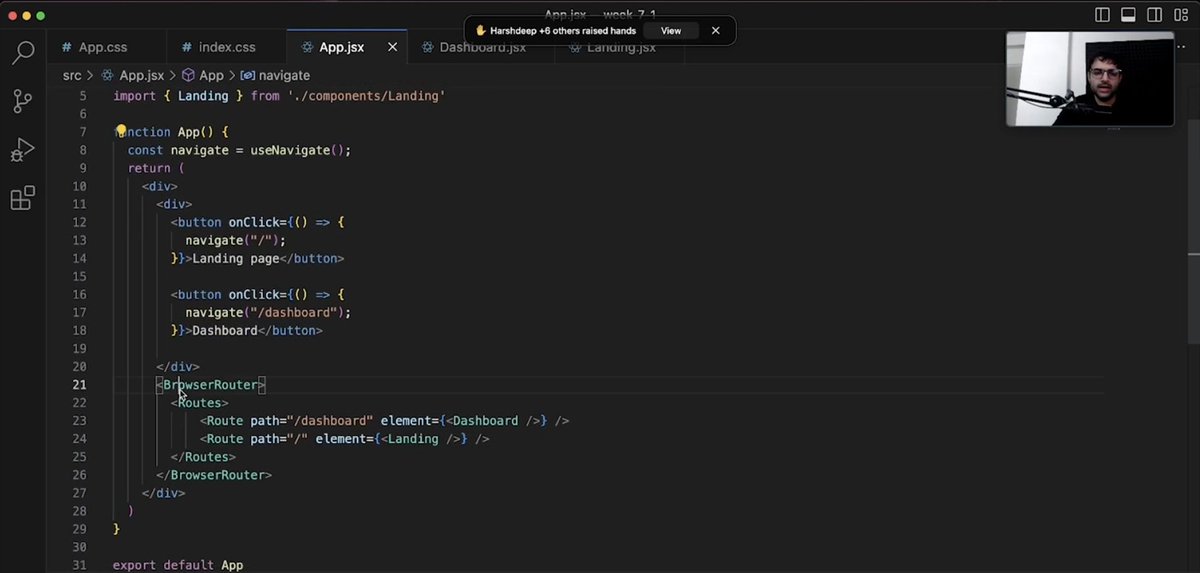Close the App.jsx tab
Viewport: 1200px width, 573px height.
392,47
